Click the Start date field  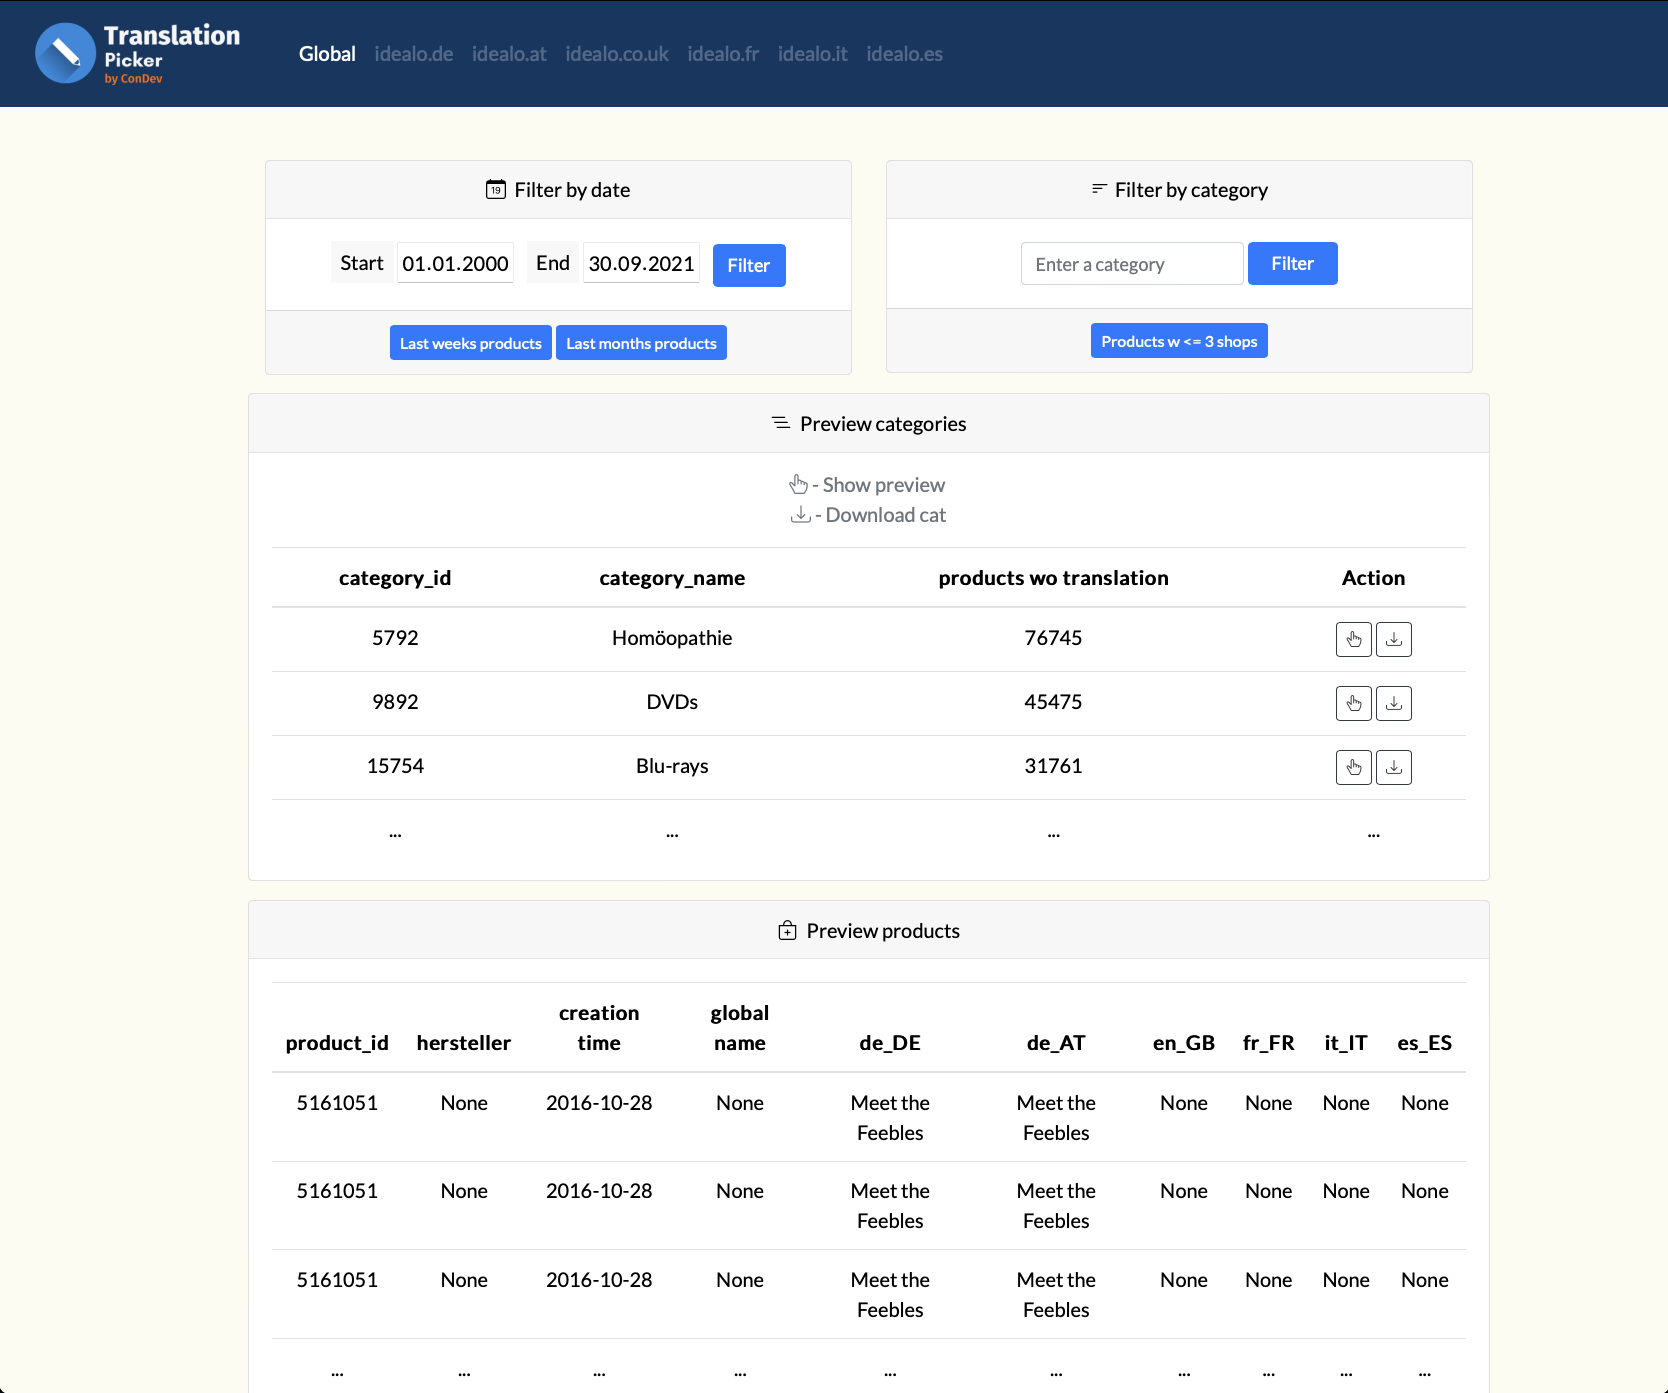tap(455, 263)
